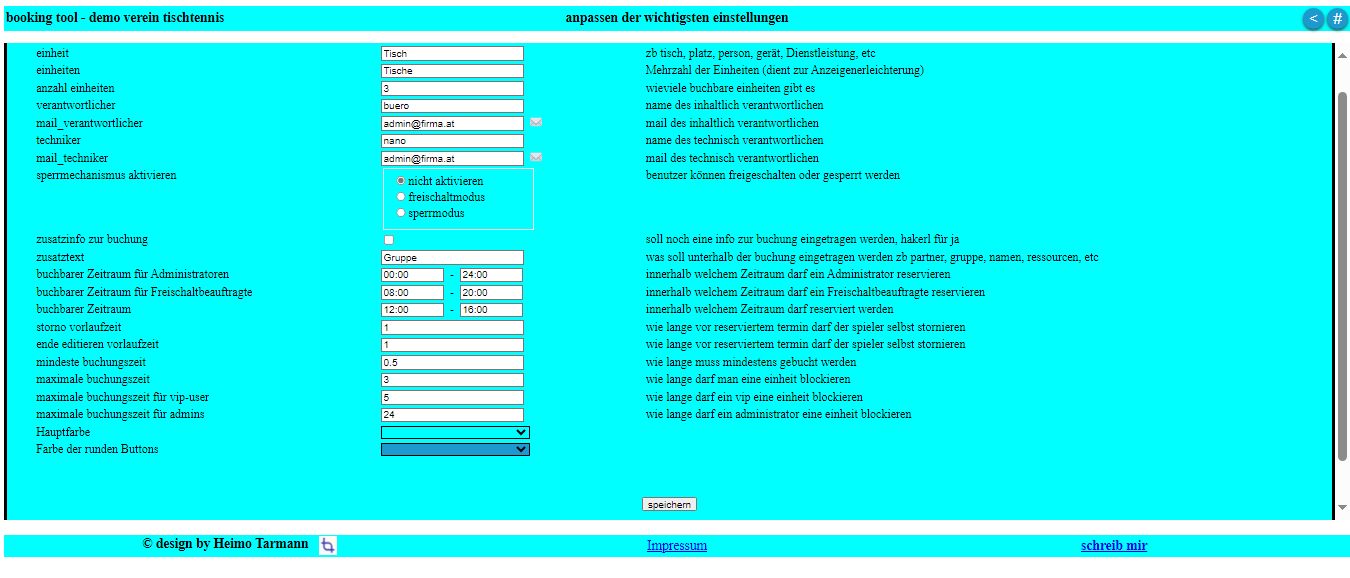
Task: Click mail icon beside mail_techniker field
Action: (536, 158)
